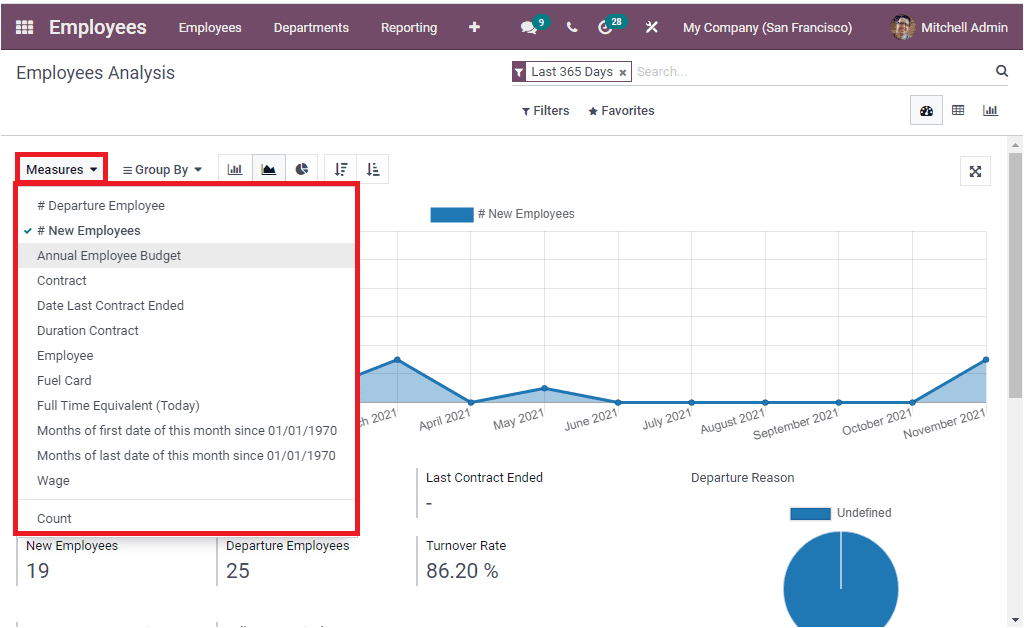
Task: Open the apps grid launcher
Action: point(24,27)
